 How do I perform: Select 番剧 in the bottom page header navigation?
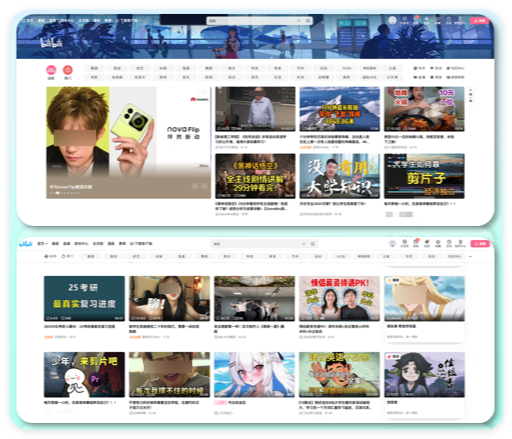click(x=55, y=244)
